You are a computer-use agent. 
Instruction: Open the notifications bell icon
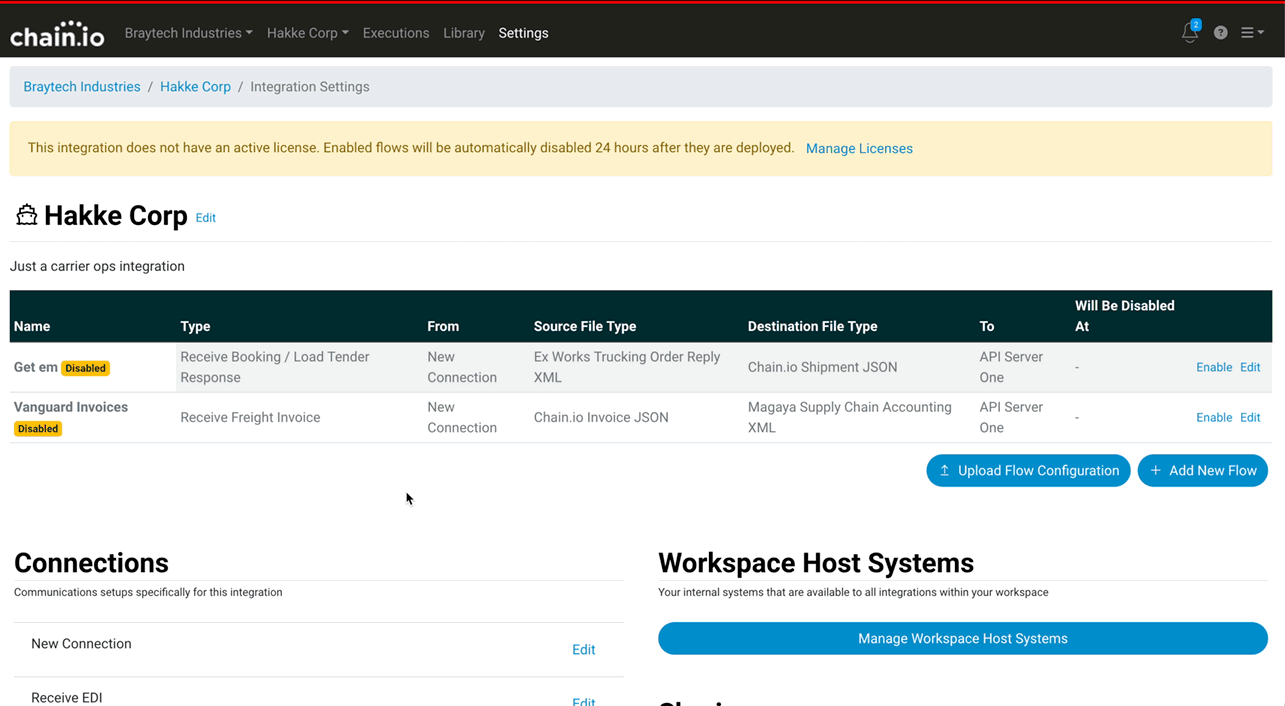[1189, 33]
